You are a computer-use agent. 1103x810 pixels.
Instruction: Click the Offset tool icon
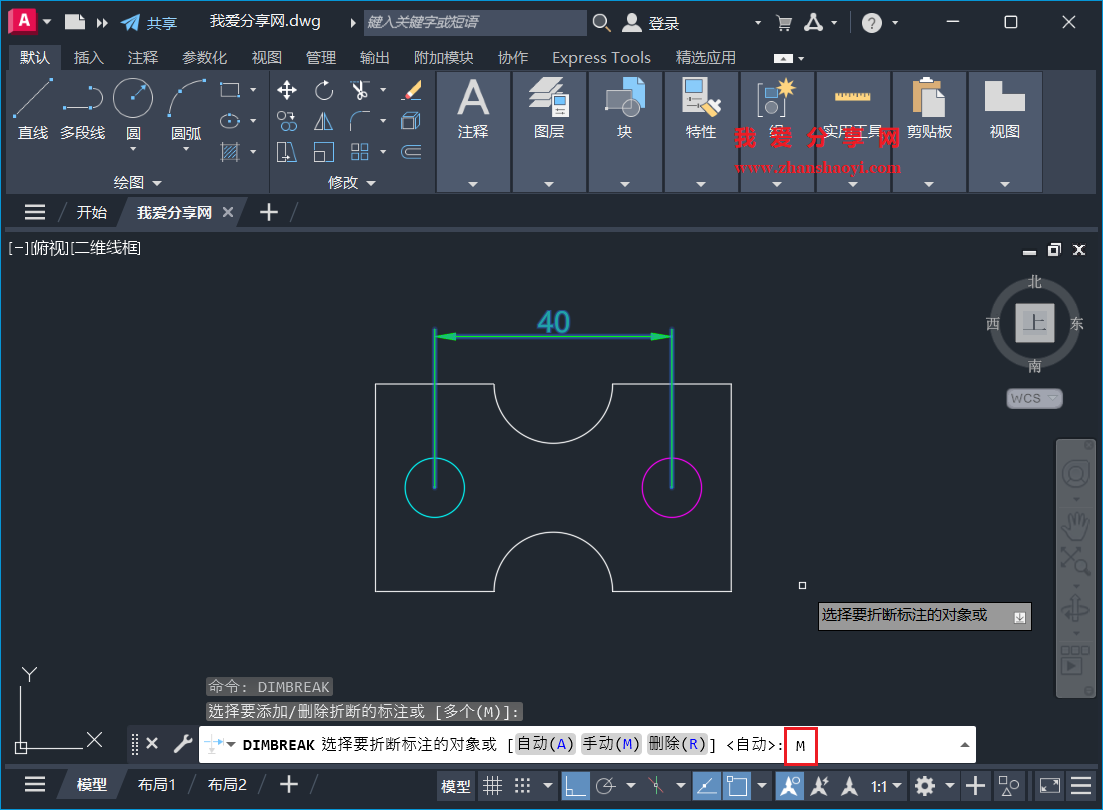coord(411,152)
